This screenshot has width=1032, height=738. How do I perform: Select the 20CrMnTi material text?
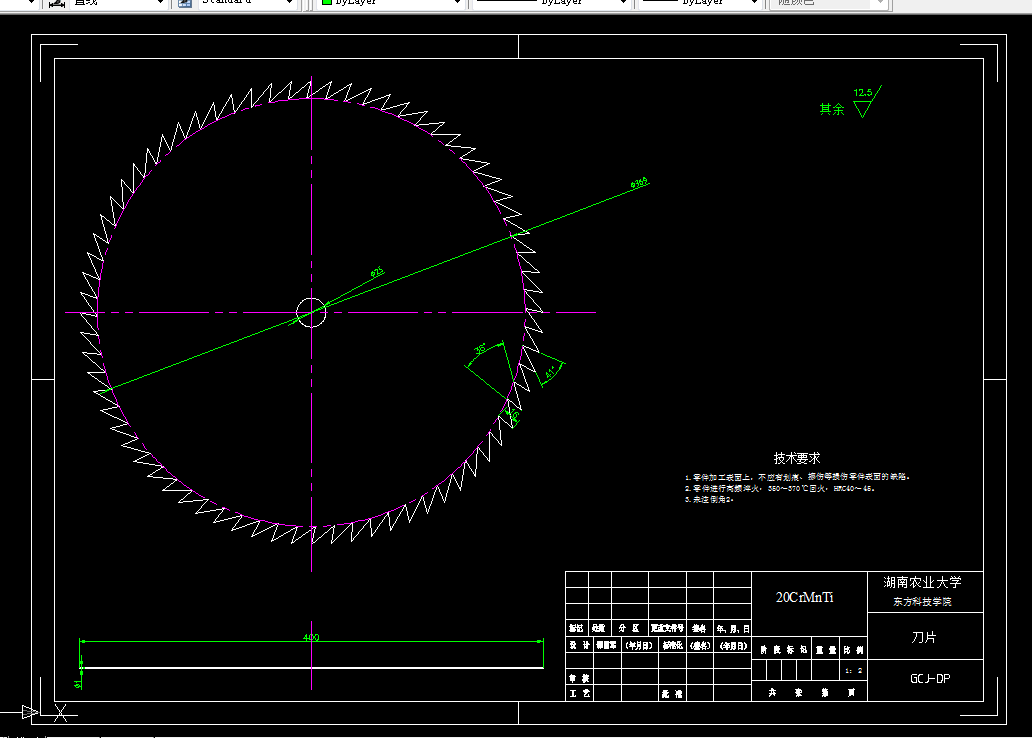point(804,597)
